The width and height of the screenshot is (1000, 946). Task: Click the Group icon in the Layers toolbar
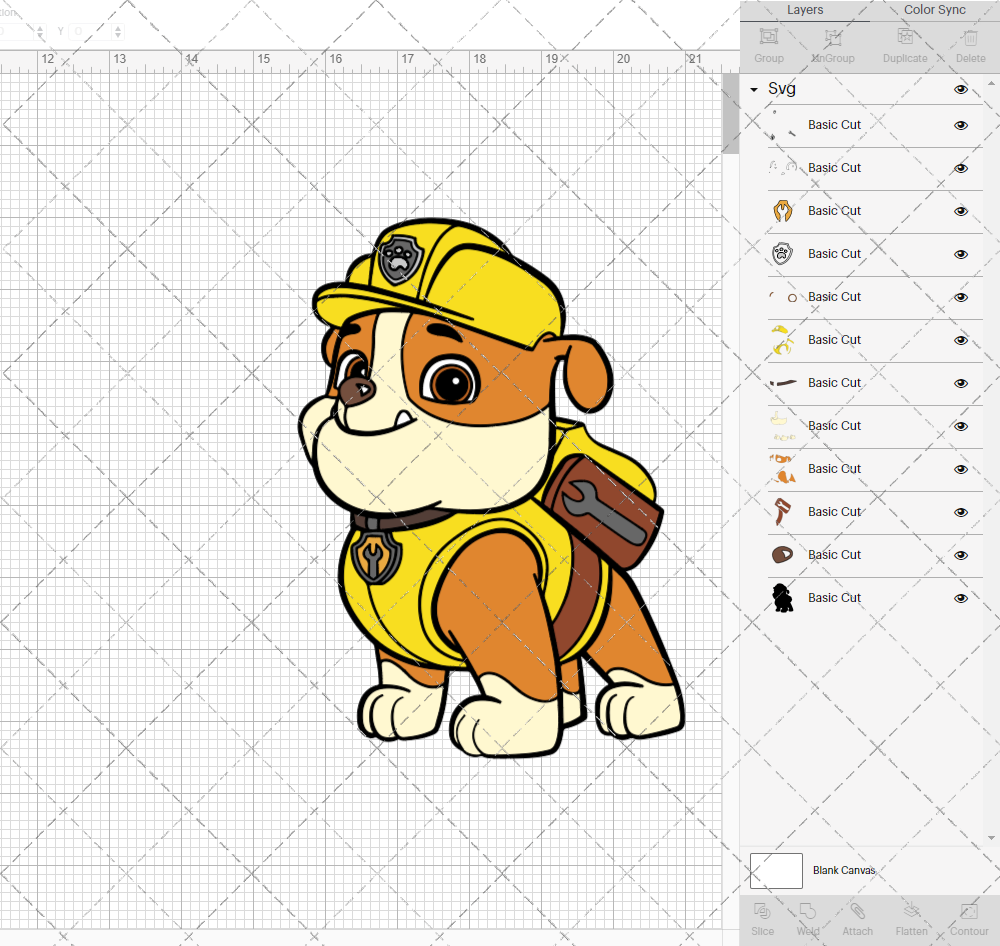coord(768,37)
